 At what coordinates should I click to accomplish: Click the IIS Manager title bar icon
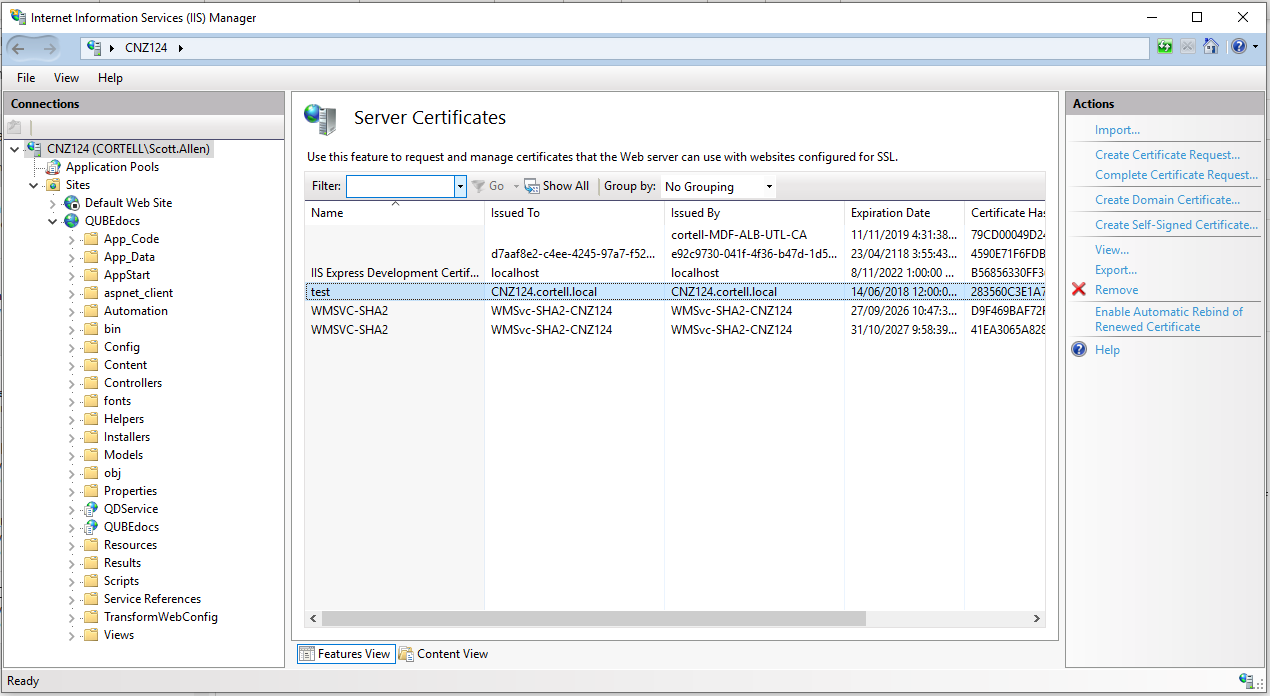(17, 17)
